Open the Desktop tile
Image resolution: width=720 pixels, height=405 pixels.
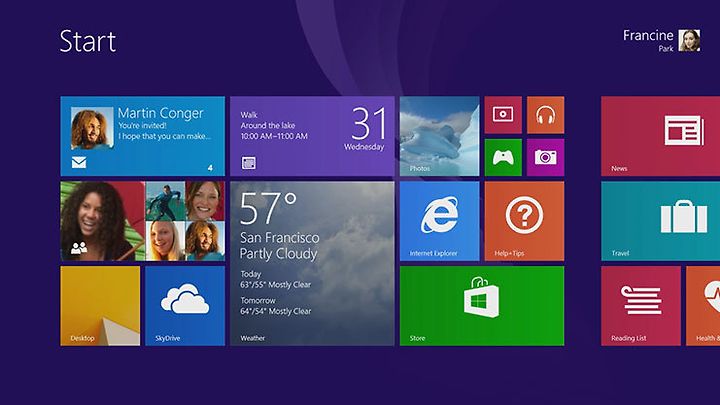(x=100, y=306)
